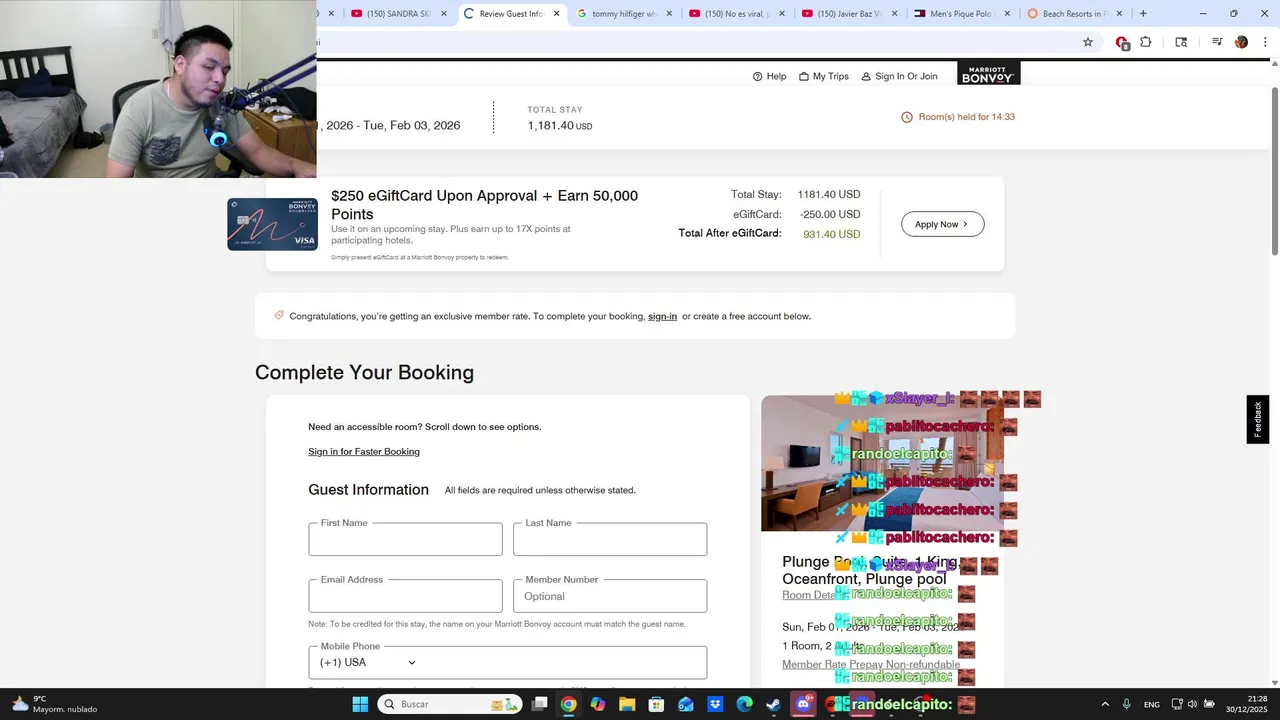Open the ENG language switcher
The image size is (1280, 720).
pyautogui.click(x=1152, y=704)
